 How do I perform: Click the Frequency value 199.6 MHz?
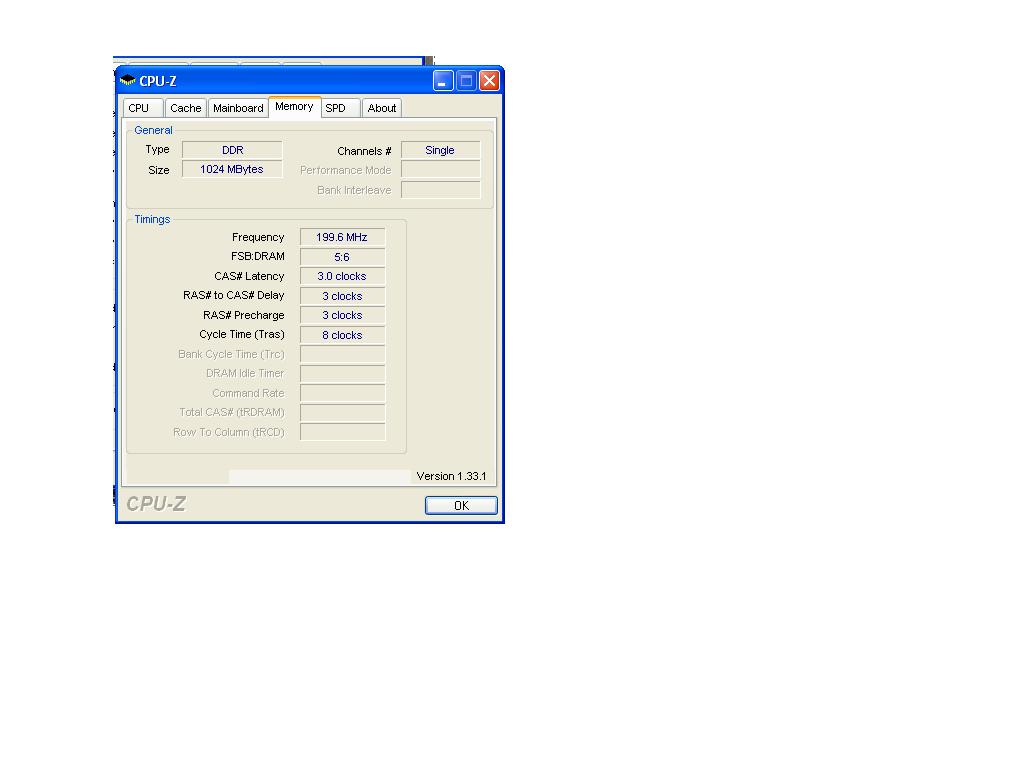pyautogui.click(x=342, y=237)
